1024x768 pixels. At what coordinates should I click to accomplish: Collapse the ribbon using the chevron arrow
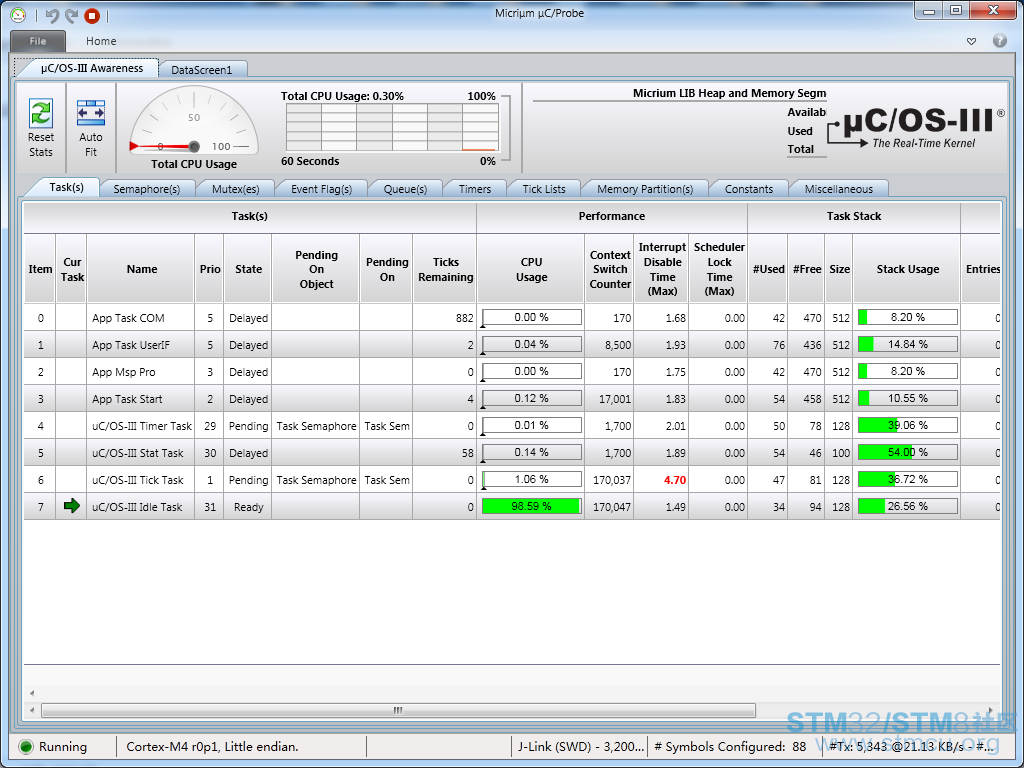[971, 41]
